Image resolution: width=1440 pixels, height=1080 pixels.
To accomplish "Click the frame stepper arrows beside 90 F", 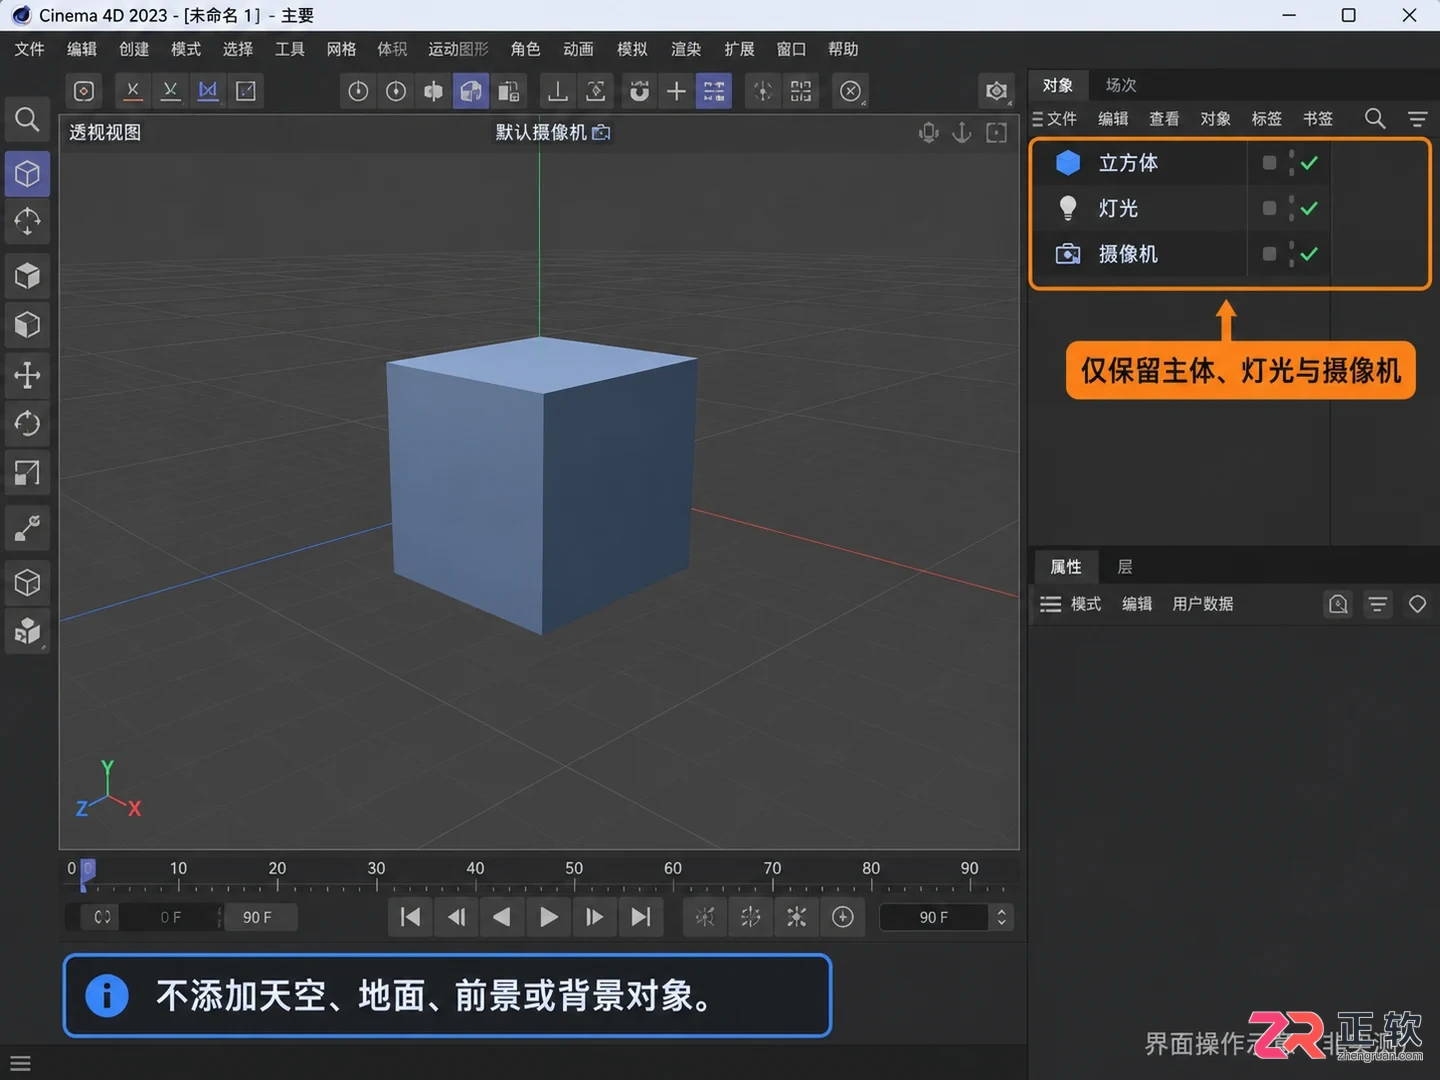I will pyautogui.click(x=1001, y=917).
